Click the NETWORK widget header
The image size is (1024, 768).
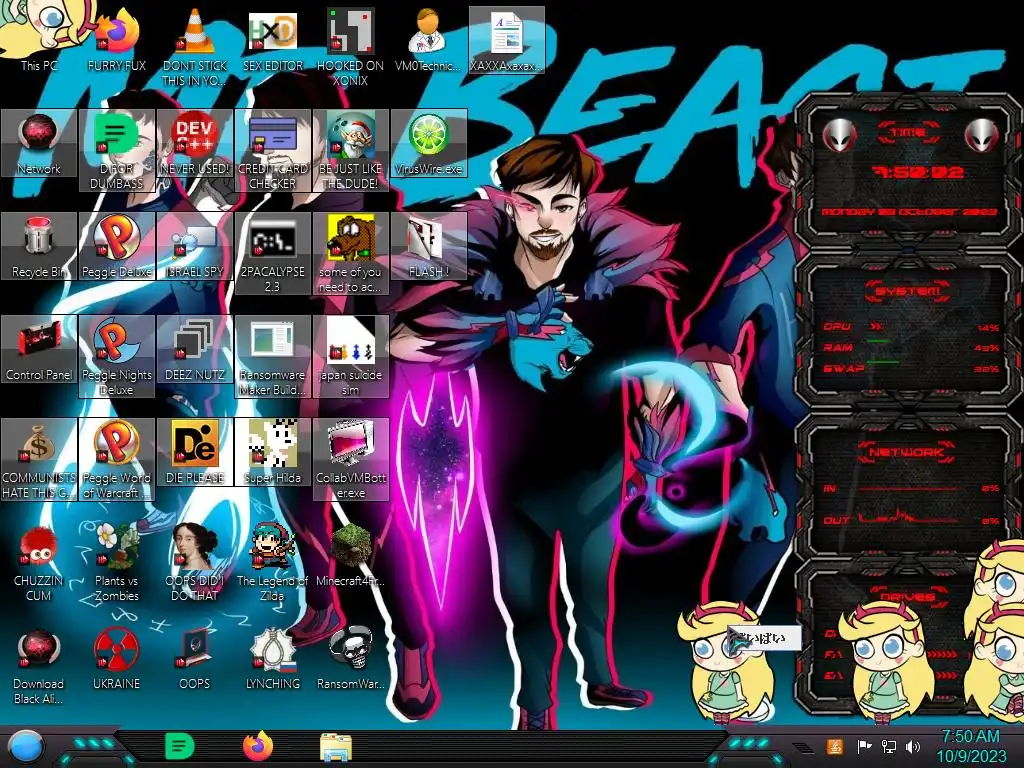[906, 452]
